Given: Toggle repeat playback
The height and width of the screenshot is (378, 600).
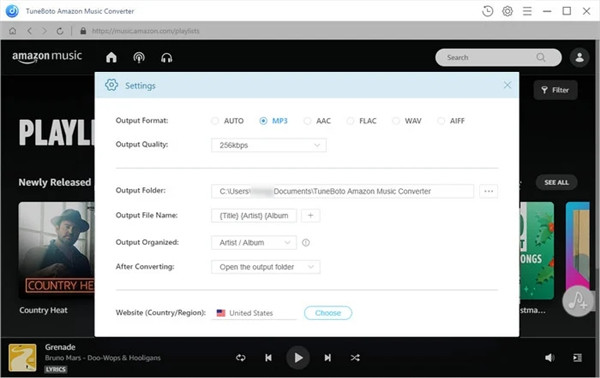Looking at the screenshot, I should [241, 358].
